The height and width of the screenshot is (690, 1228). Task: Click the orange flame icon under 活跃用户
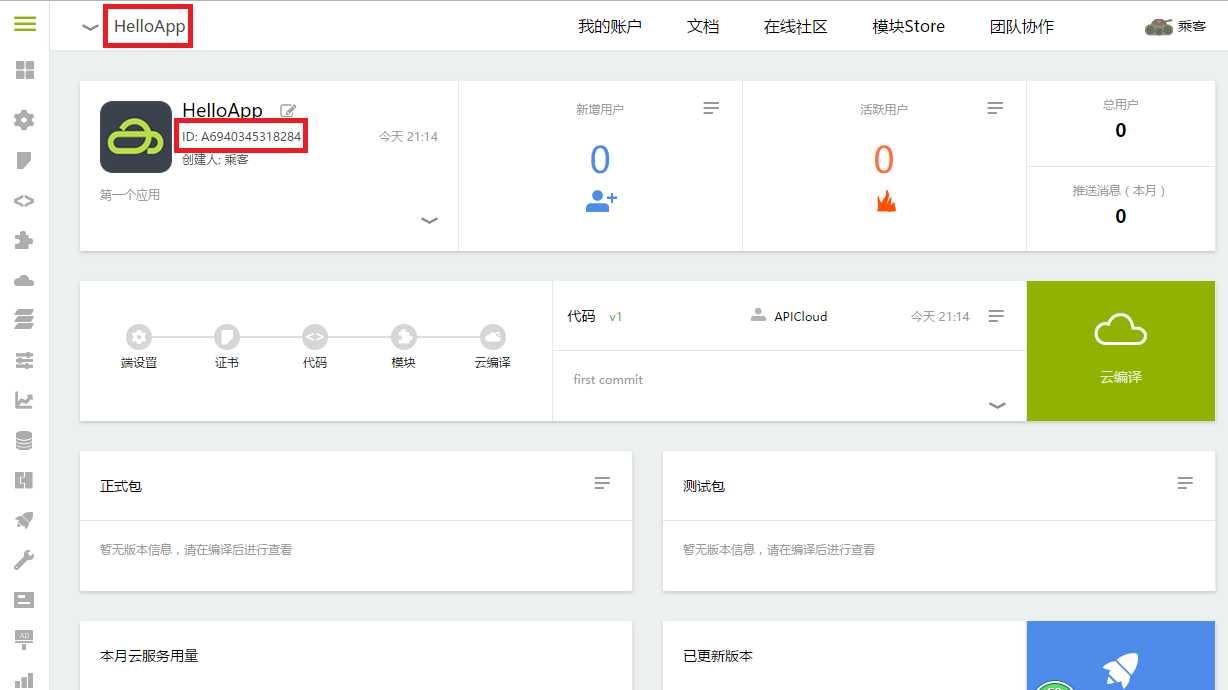885,201
